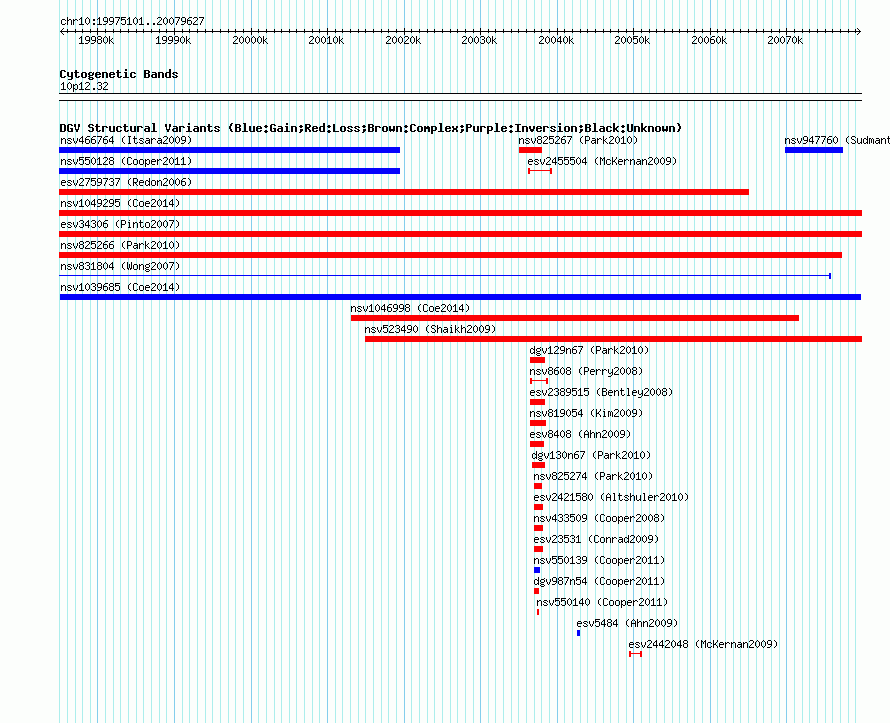Screen dimensions: 890x723
Task: Open the esv2421580 (Altshuler2010) label
Action: tap(611, 497)
